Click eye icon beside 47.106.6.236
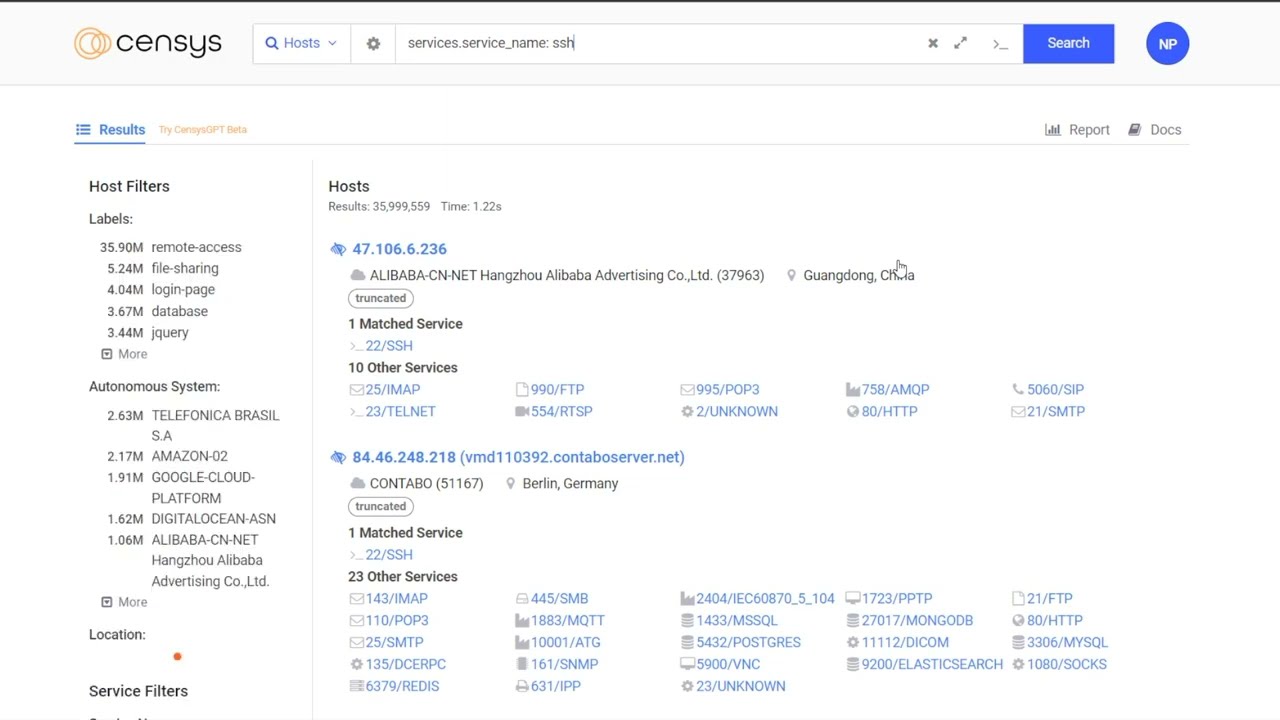The image size is (1280, 720). click(x=338, y=249)
